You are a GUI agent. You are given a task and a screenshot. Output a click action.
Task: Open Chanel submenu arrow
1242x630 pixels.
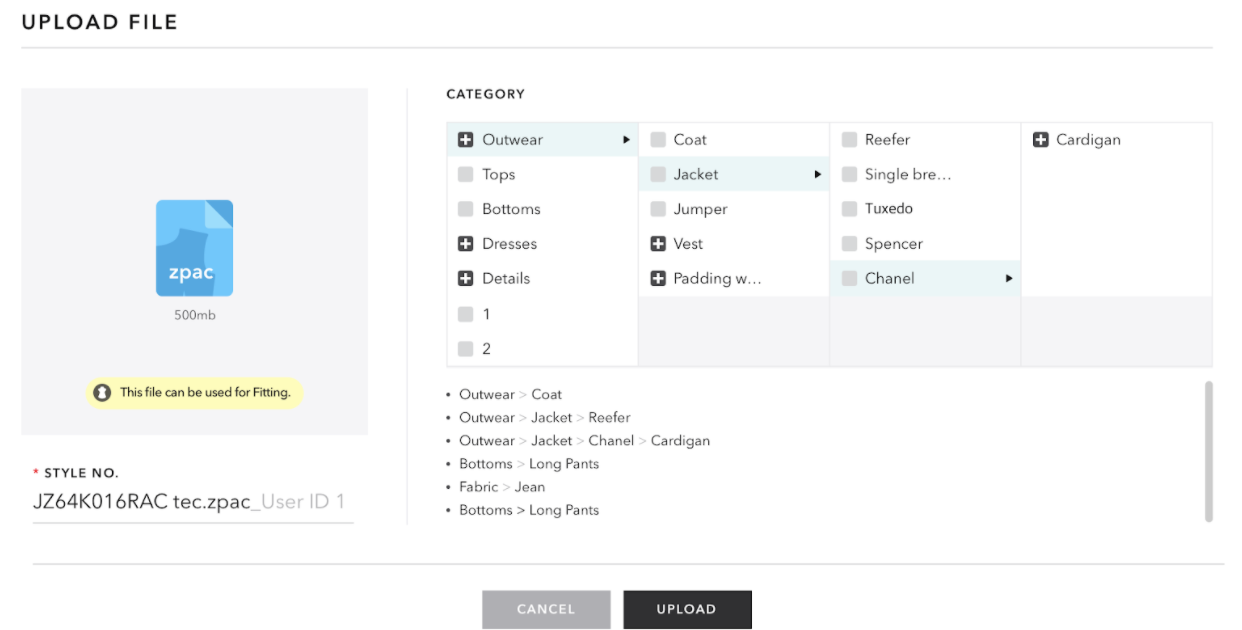pyautogui.click(x=1009, y=279)
